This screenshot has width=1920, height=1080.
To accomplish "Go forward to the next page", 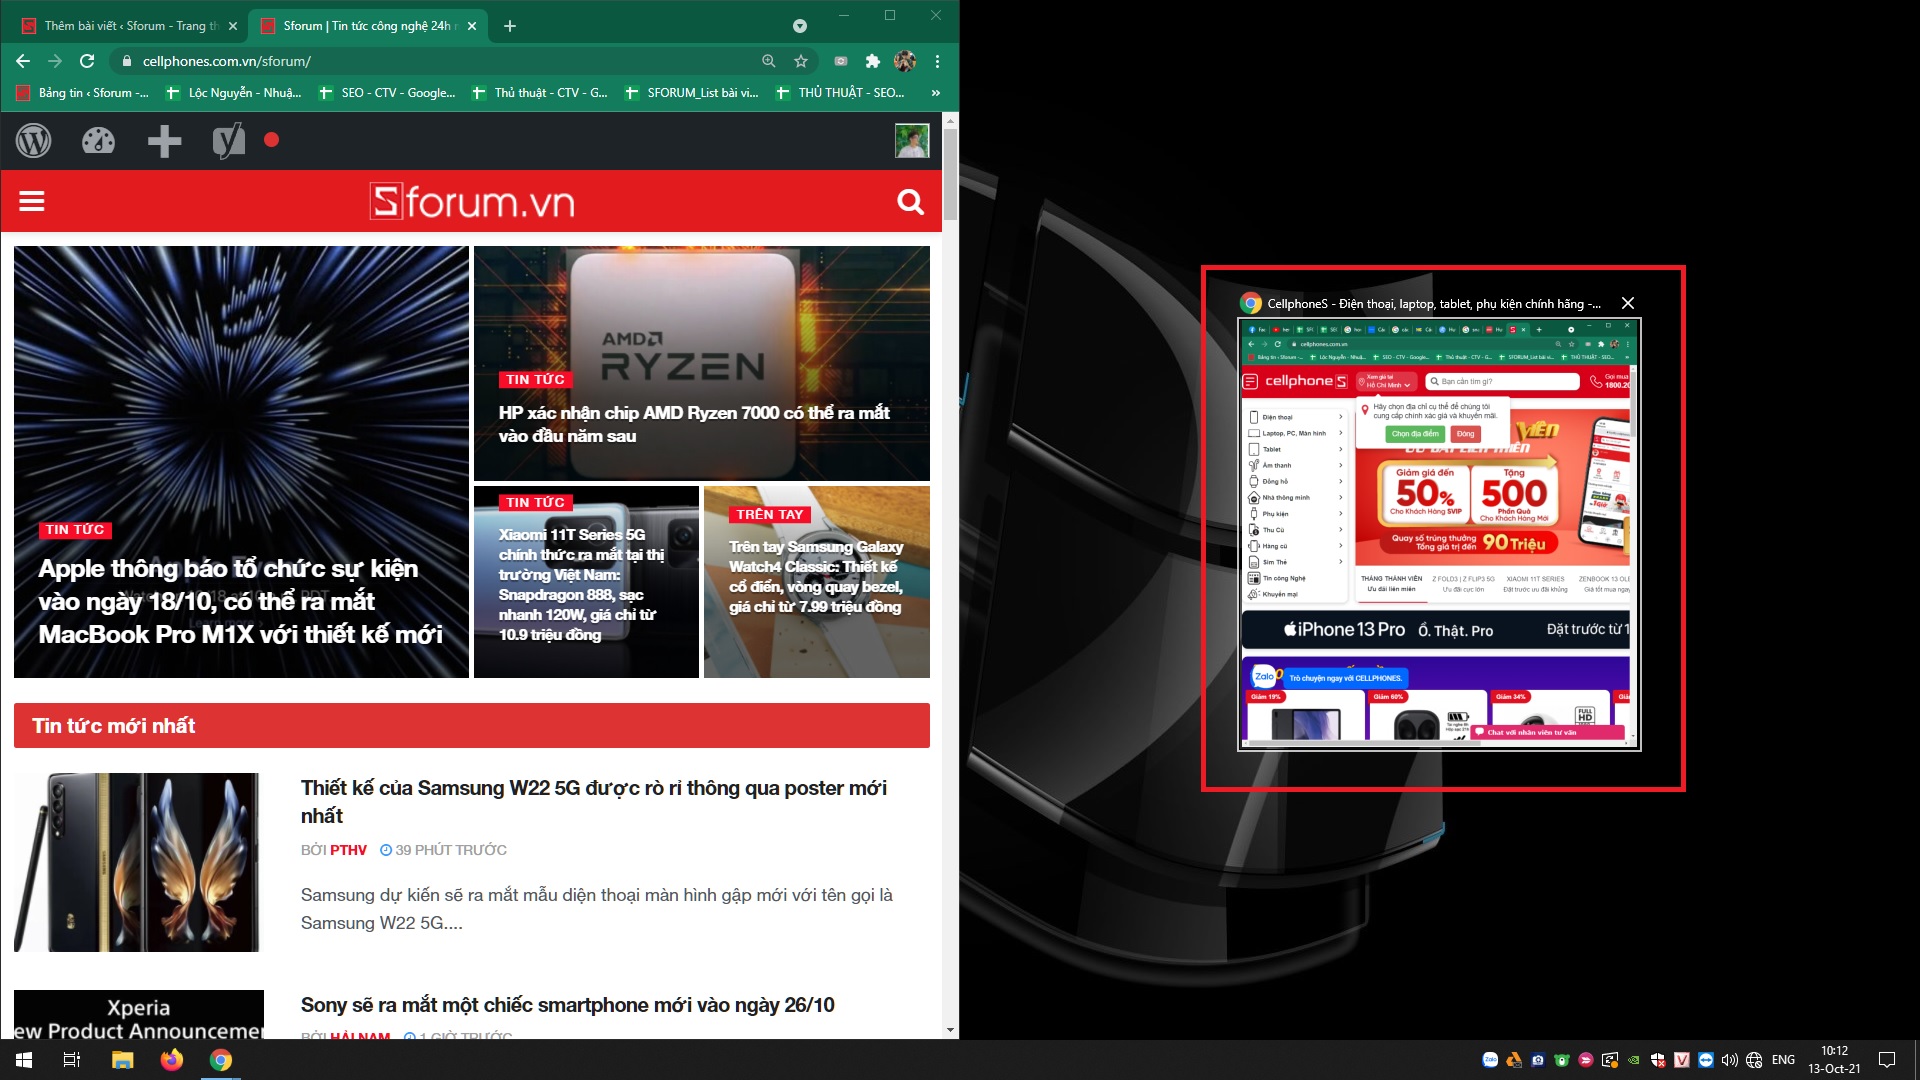I will click(x=55, y=61).
